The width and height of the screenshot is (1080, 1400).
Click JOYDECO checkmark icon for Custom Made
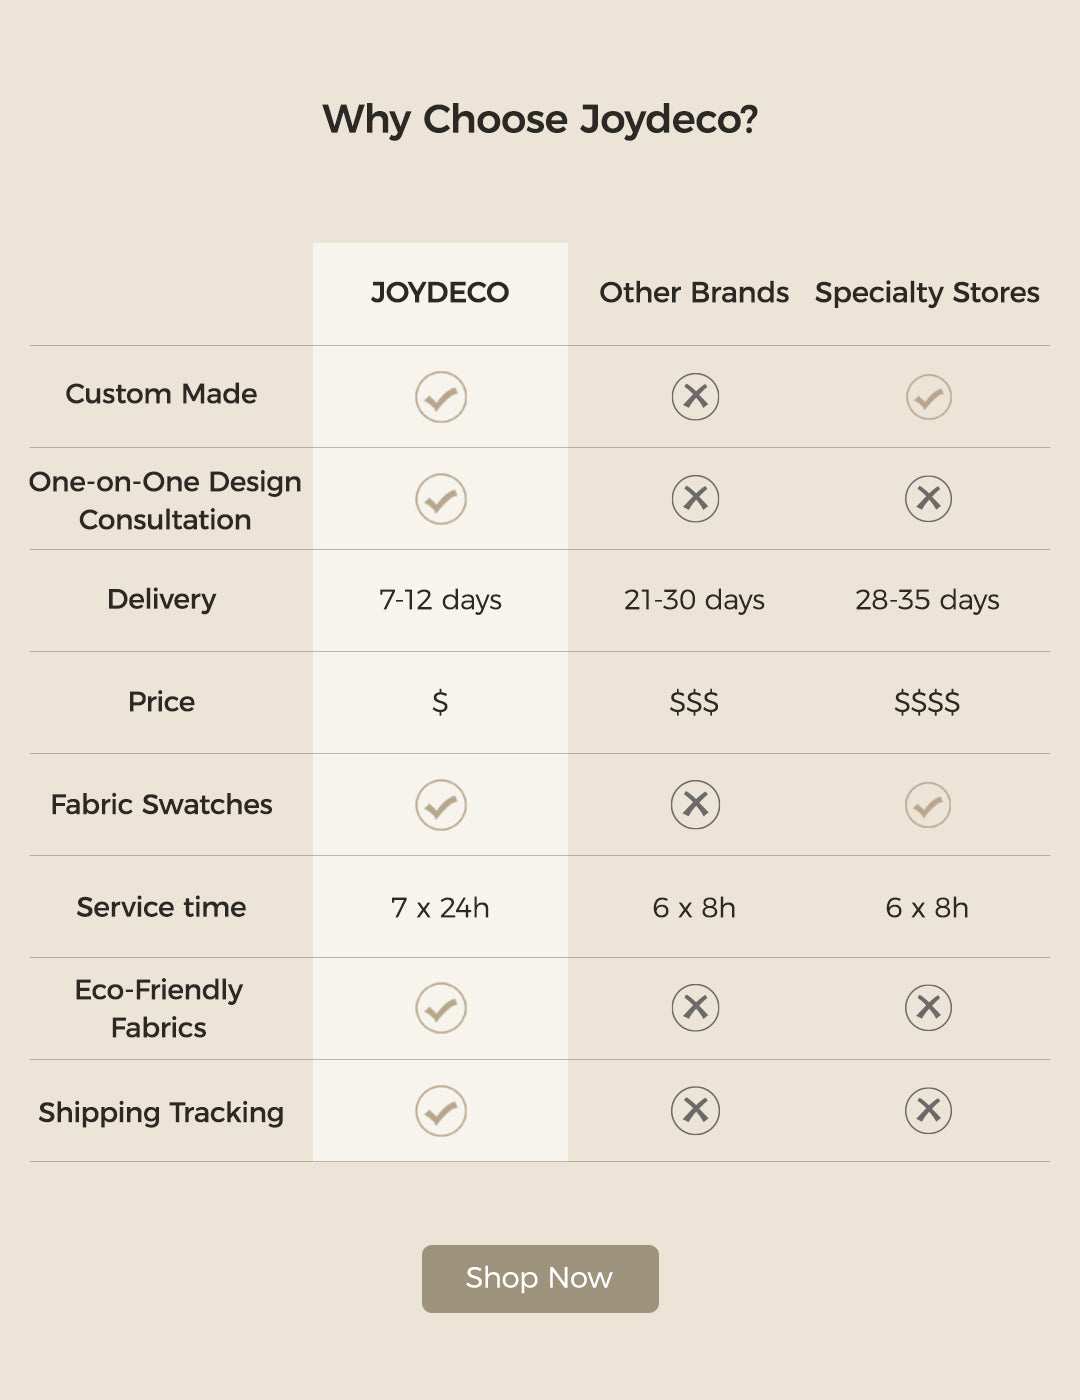pyautogui.click(x=441, y=397)
